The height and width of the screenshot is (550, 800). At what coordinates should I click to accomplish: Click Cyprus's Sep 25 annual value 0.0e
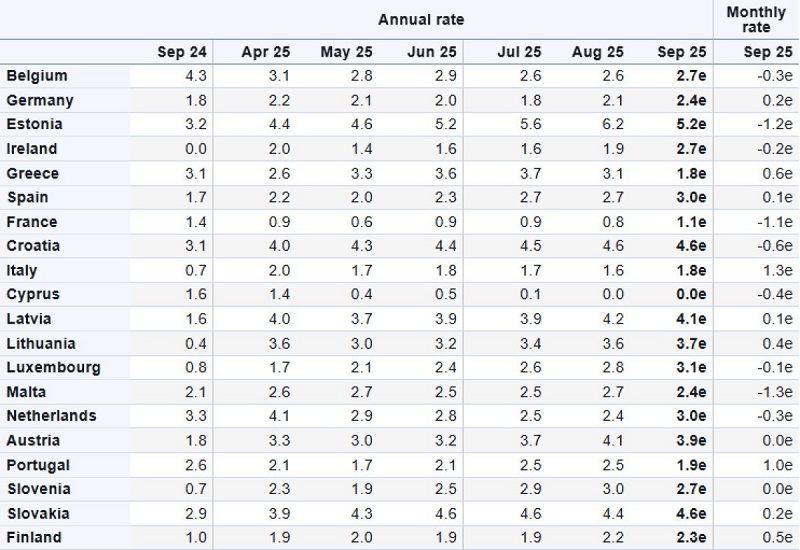click(690, 295)
